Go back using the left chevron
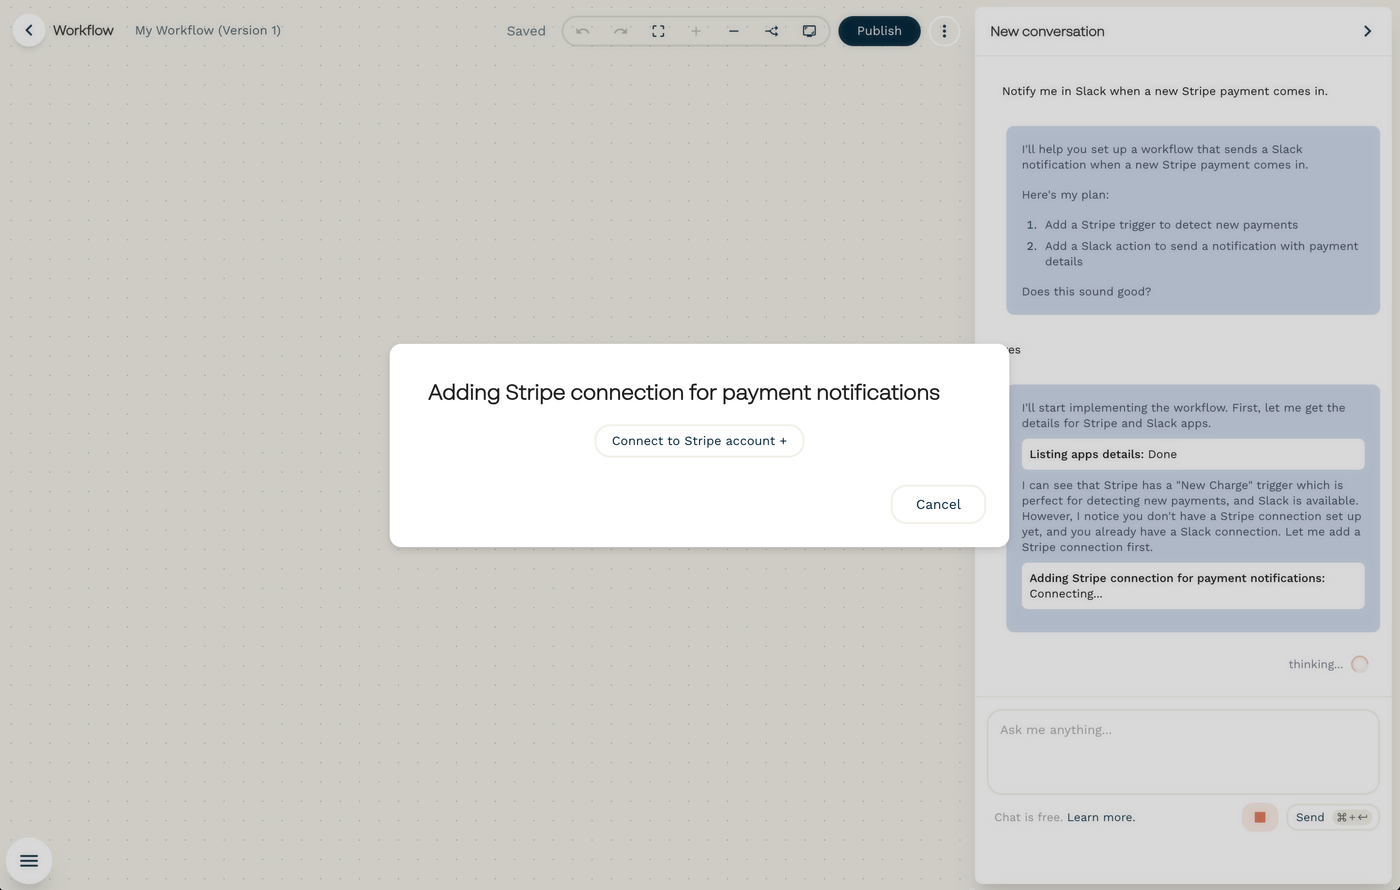1400x890 pixels. (29, 31)
